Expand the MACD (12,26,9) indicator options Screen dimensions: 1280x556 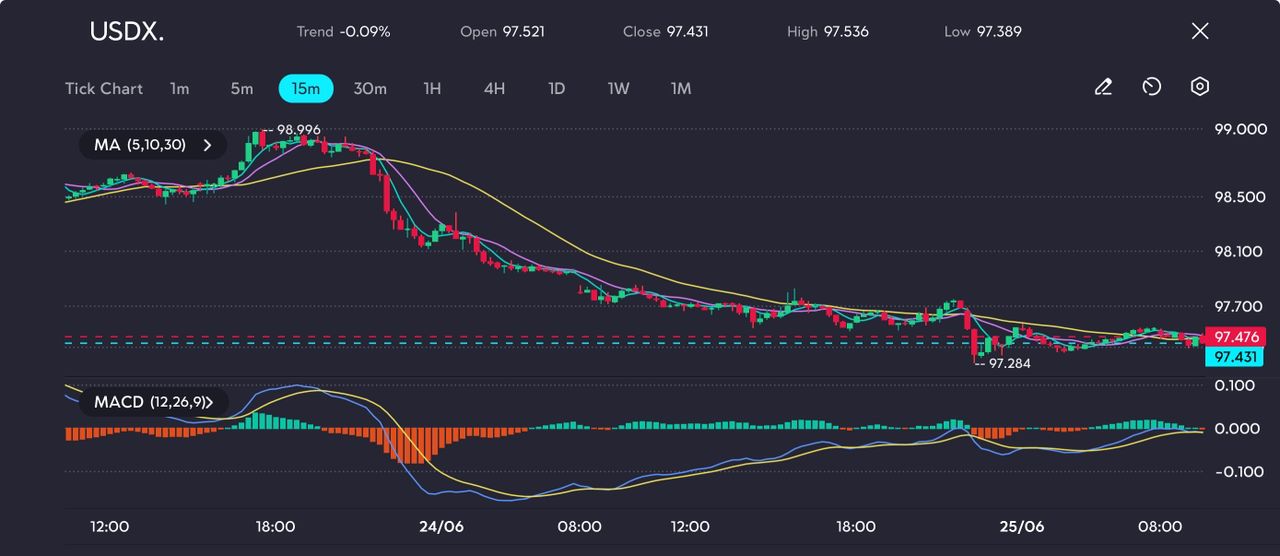(x=153, y=402)
